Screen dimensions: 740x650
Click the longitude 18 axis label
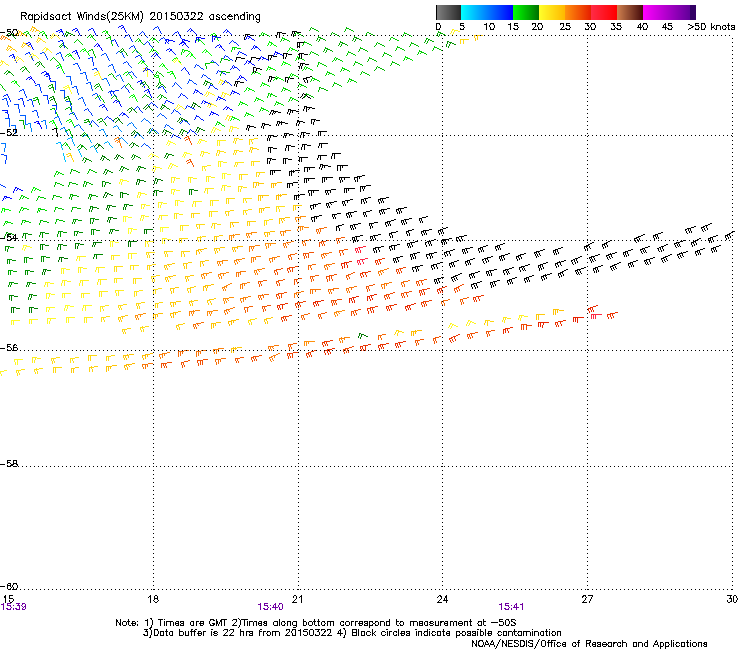(153, 599)
